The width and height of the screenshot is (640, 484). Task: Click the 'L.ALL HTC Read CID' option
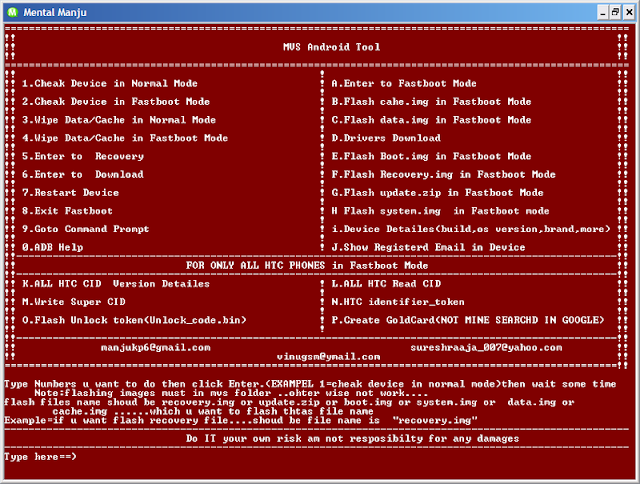(386, 284)
